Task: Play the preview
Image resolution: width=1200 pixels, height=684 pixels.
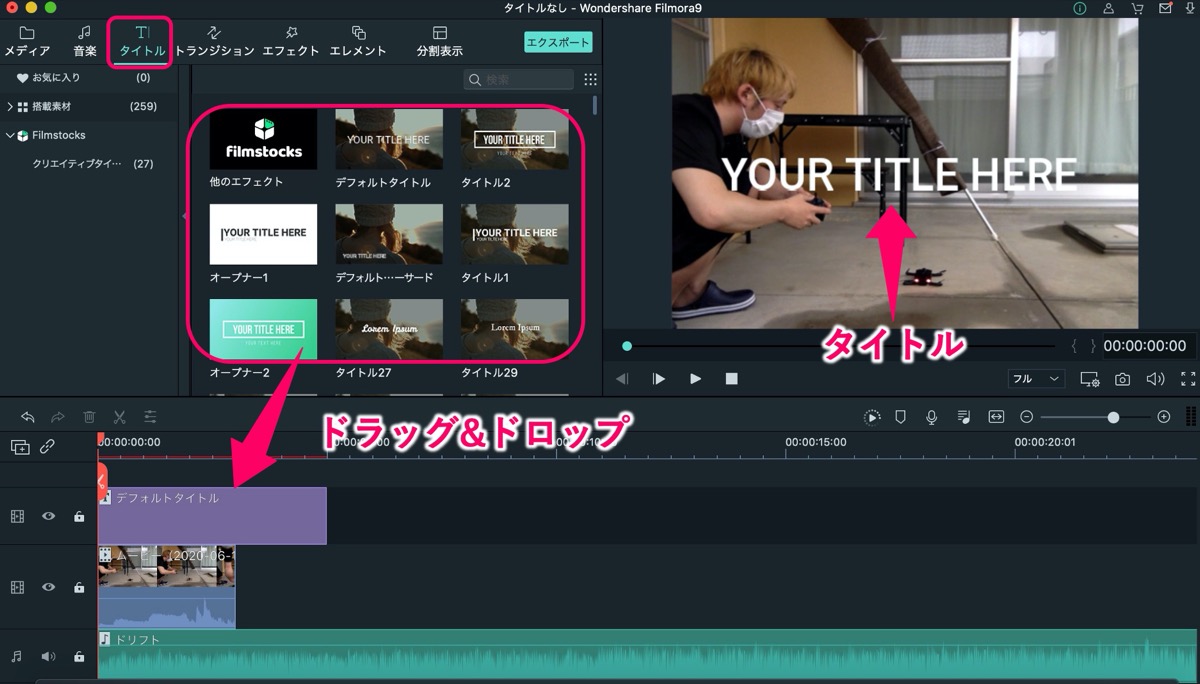Action: pyautogui.click(x=695, y=379)
